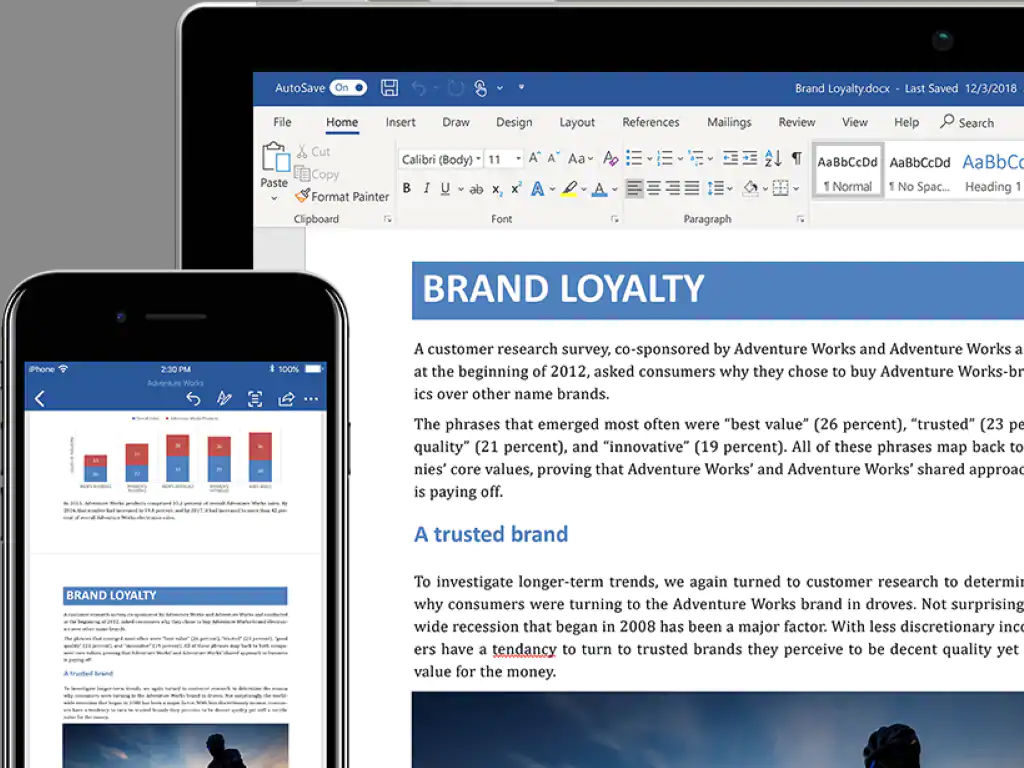Click the Sort A-Z icon

(x=773, y=158)
